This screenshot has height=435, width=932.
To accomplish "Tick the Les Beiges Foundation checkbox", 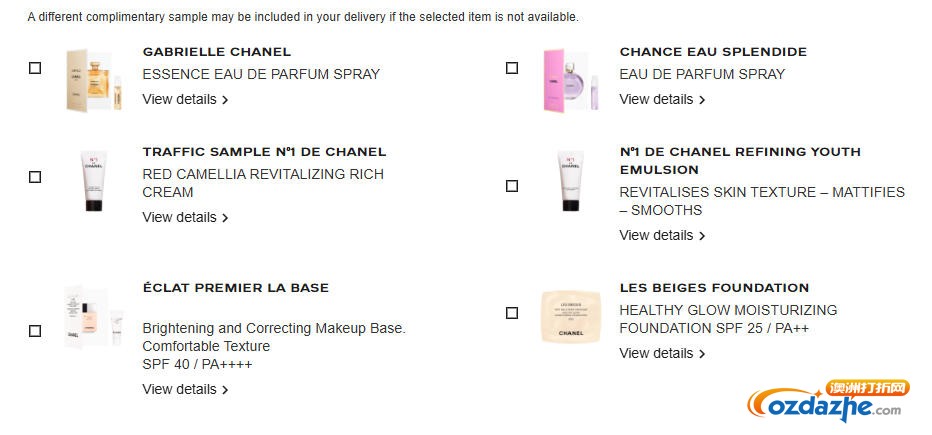I will [x=512, y=313].
